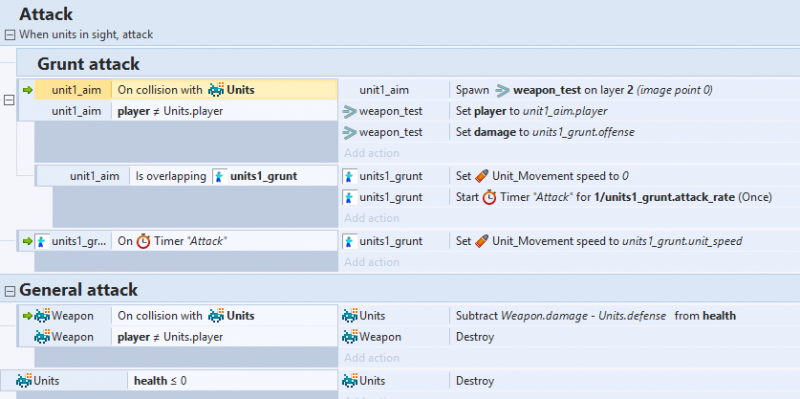Viewport: 800px width, 399px height.
Task: Click Units icon in Weapon On collision condition
Action: pos(216,316)
